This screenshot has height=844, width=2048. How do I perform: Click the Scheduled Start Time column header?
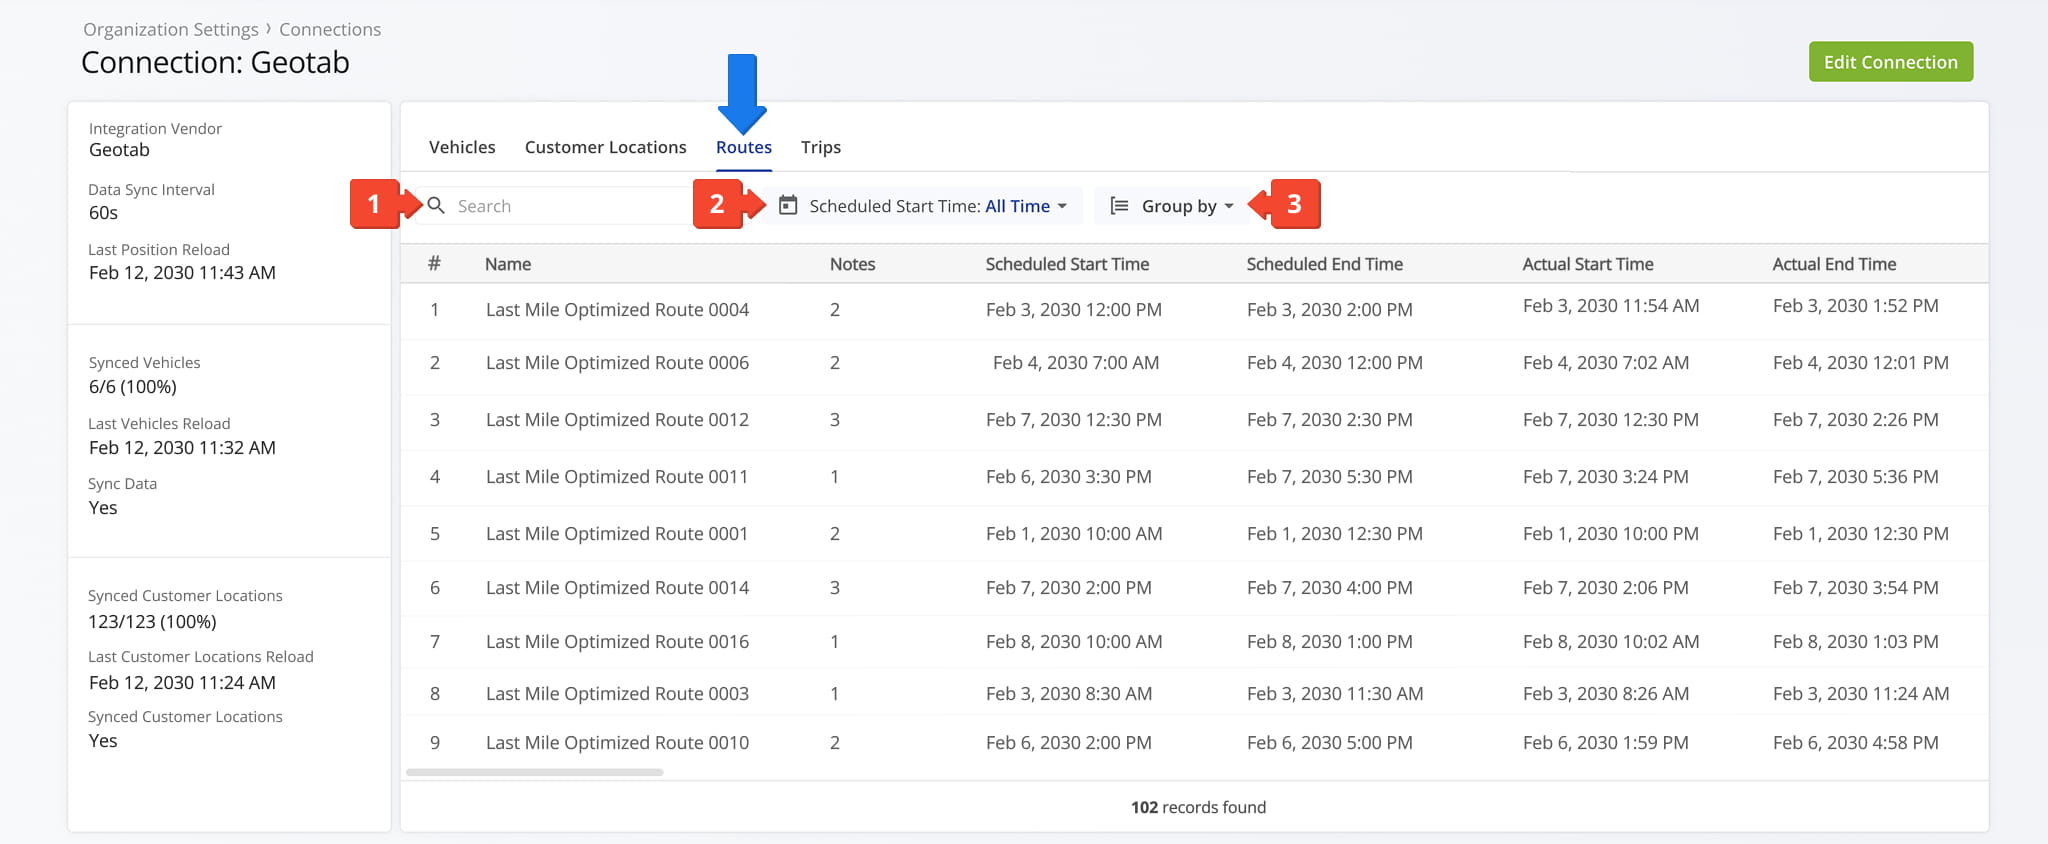pos(1067,264)
